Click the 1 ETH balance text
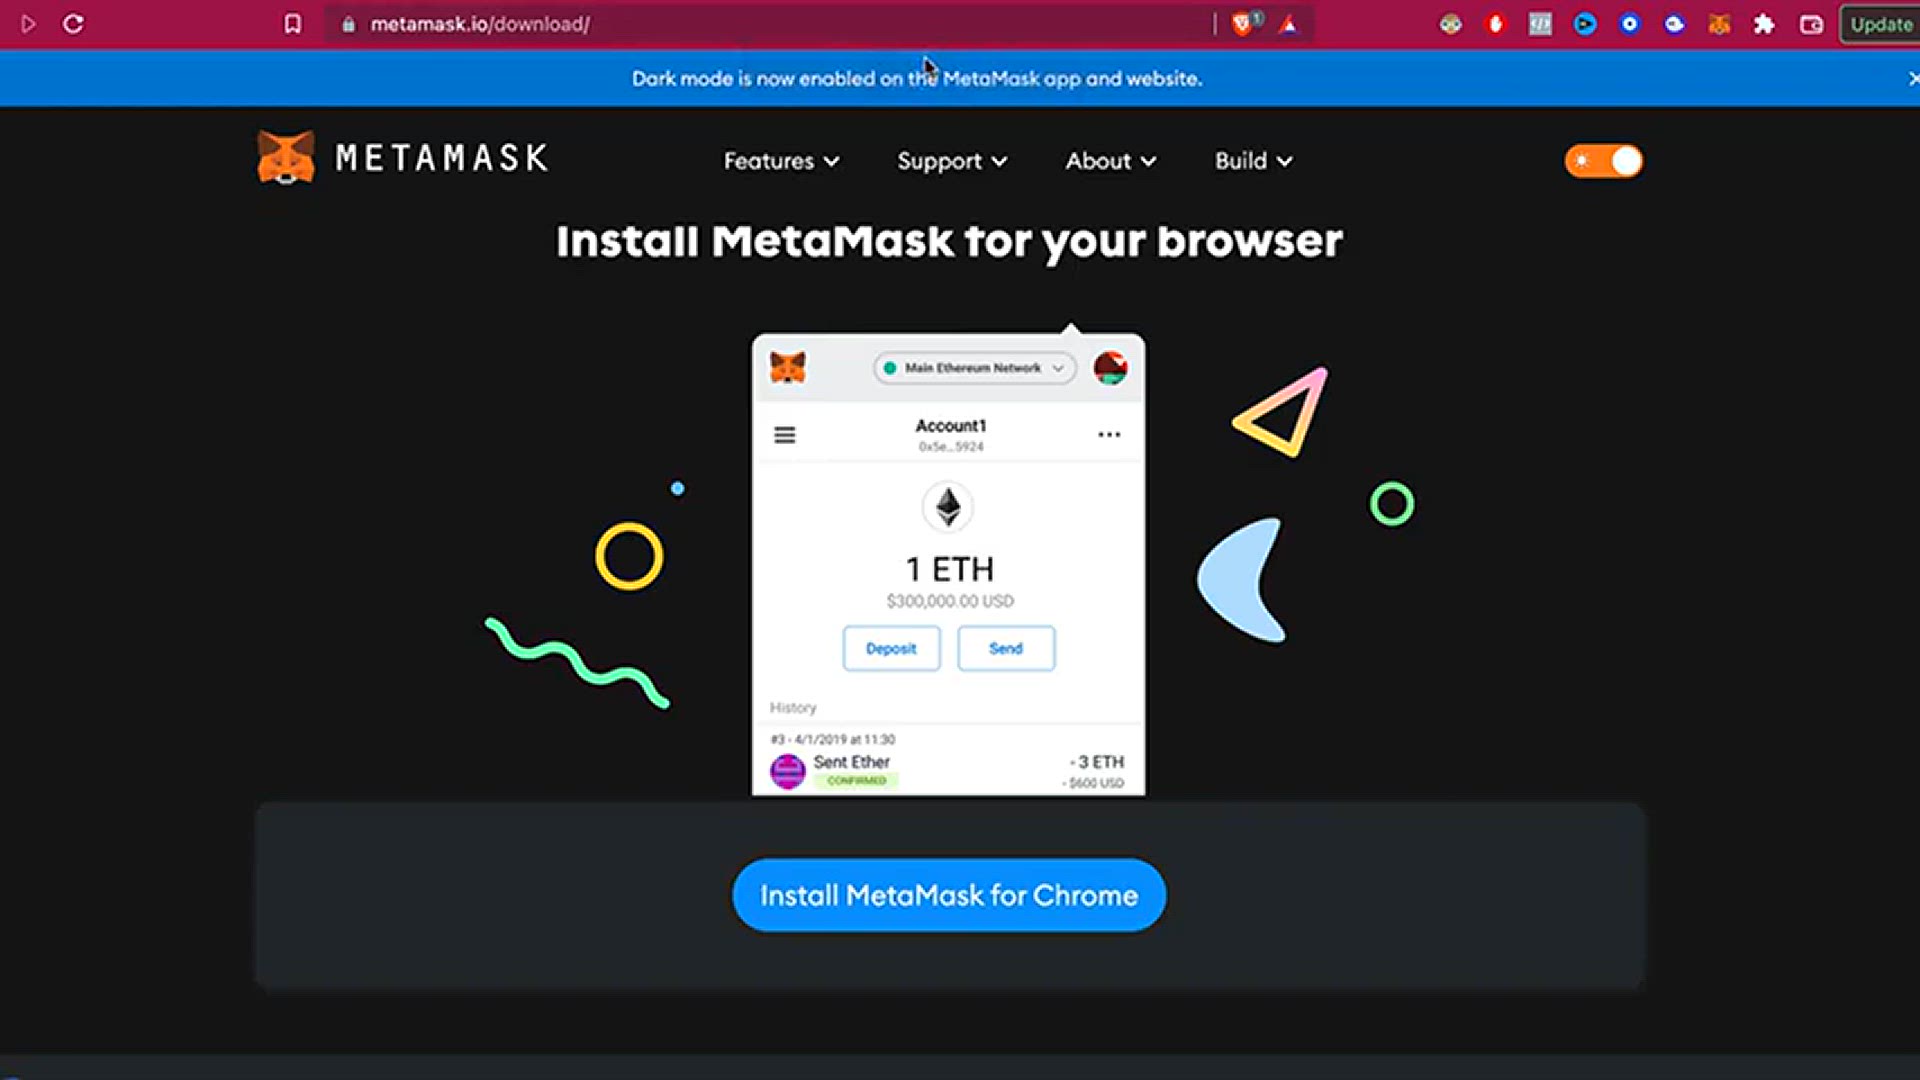Image resolution: width=1920 pixels, height=1080 pixels. pyautogui.click(x=950, y=569)
